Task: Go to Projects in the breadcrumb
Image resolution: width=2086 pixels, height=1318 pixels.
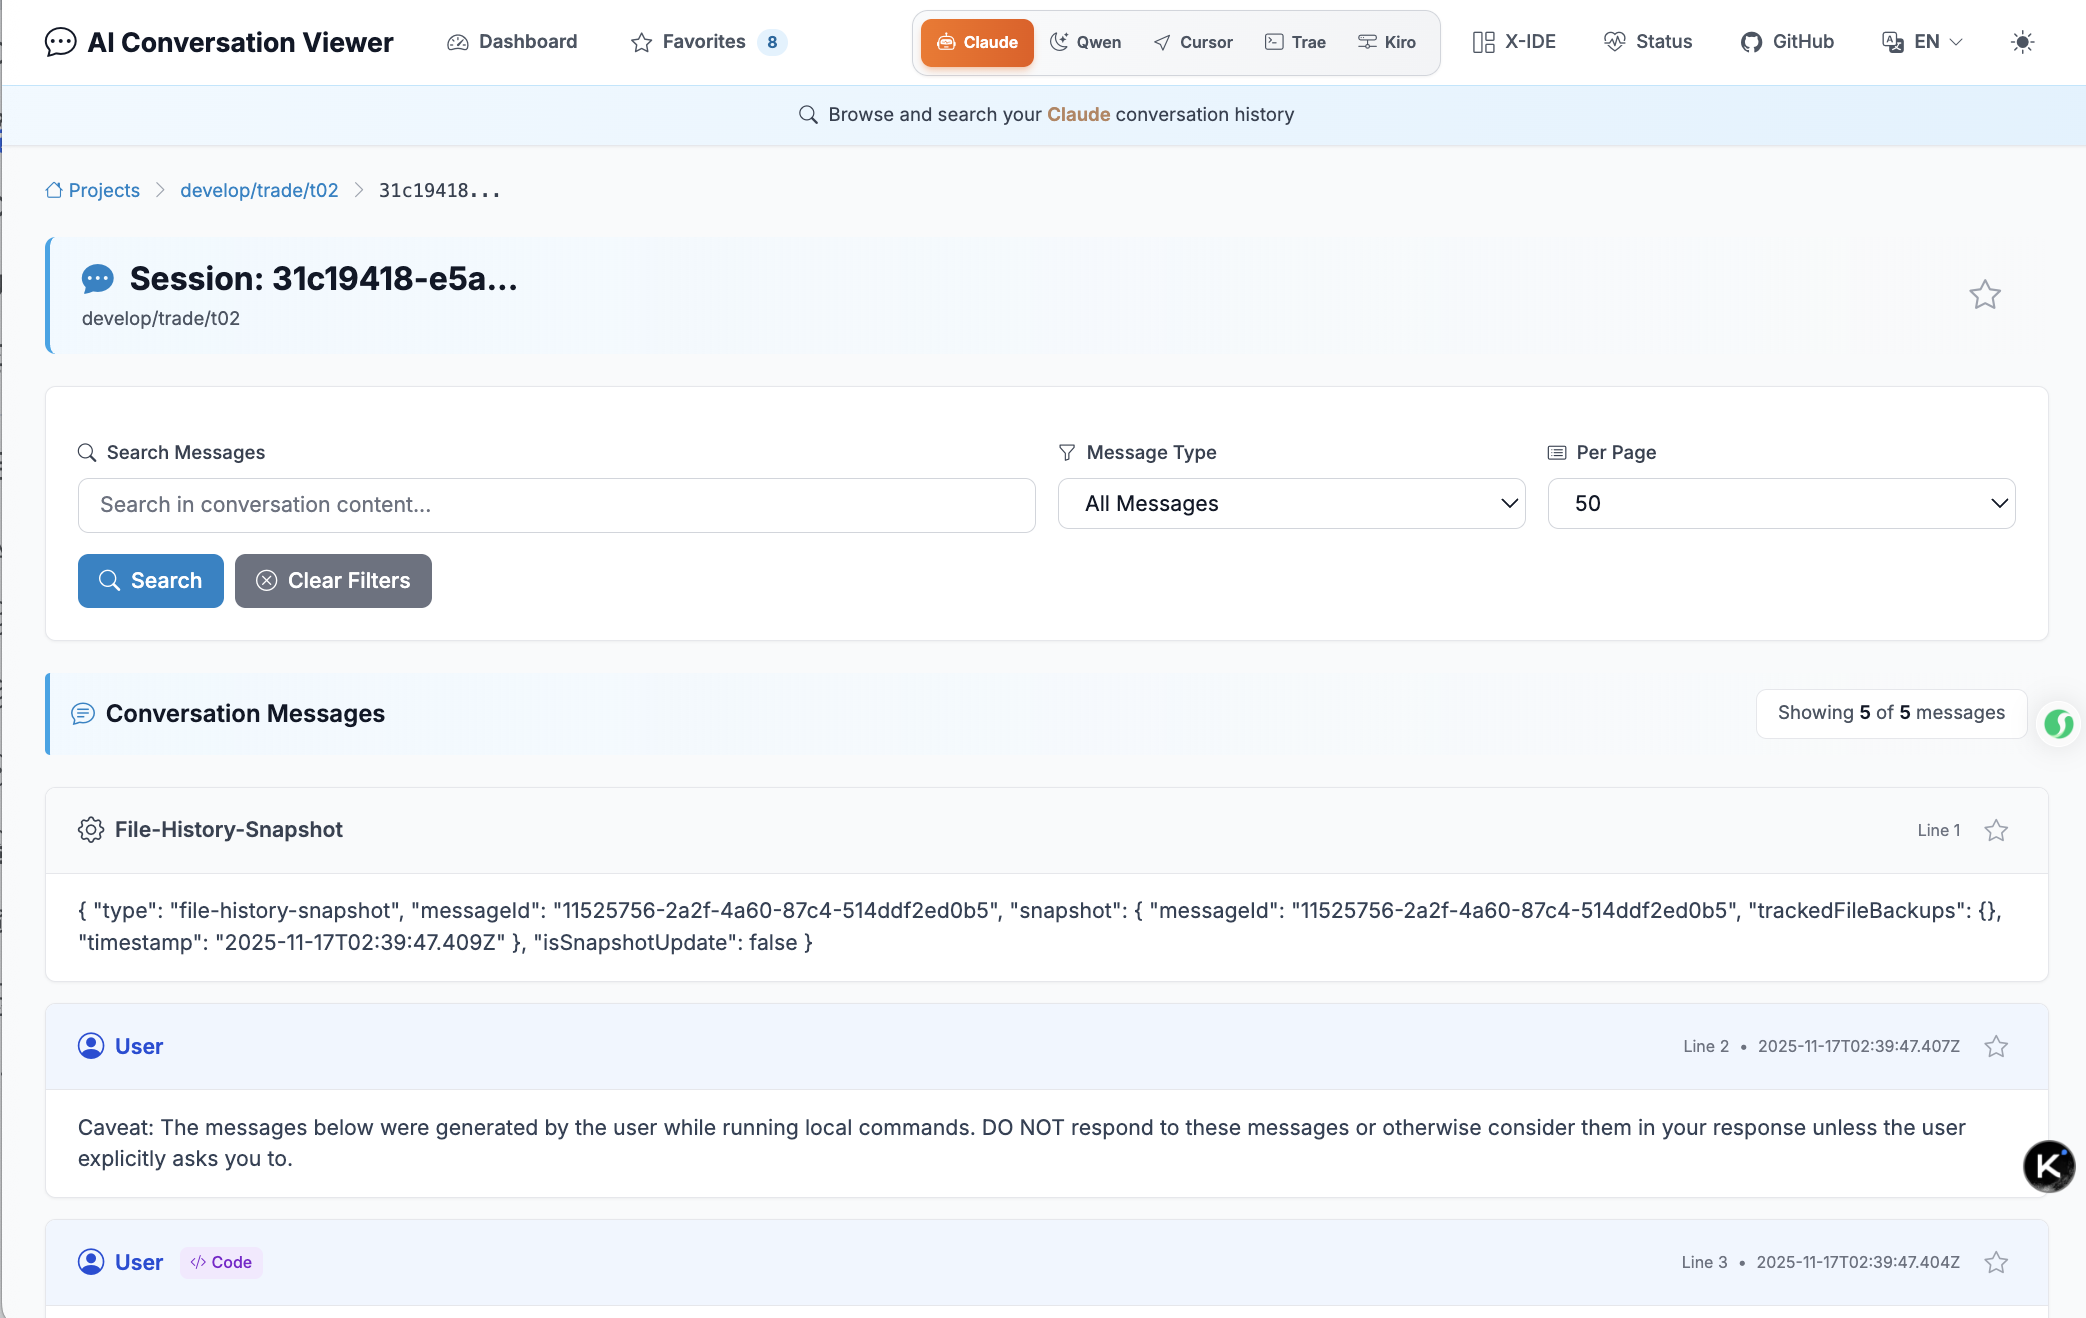Action: click(x=93, y=190)
